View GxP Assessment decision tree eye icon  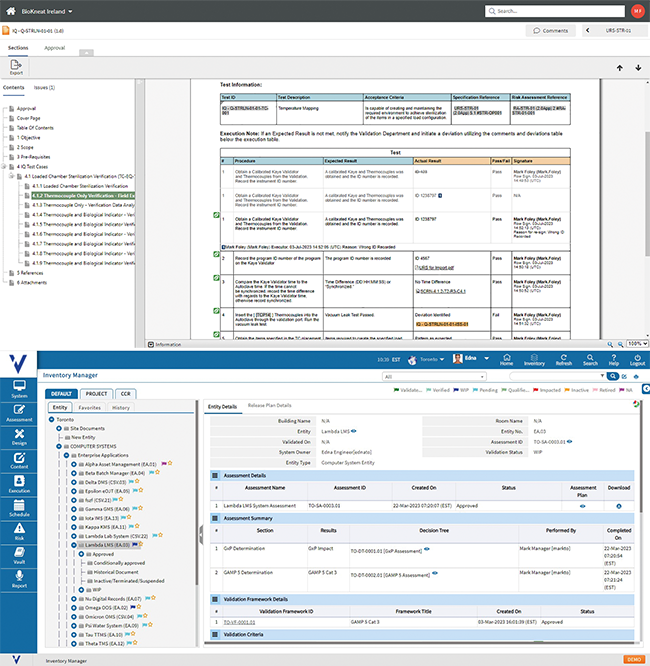[427, 549]
